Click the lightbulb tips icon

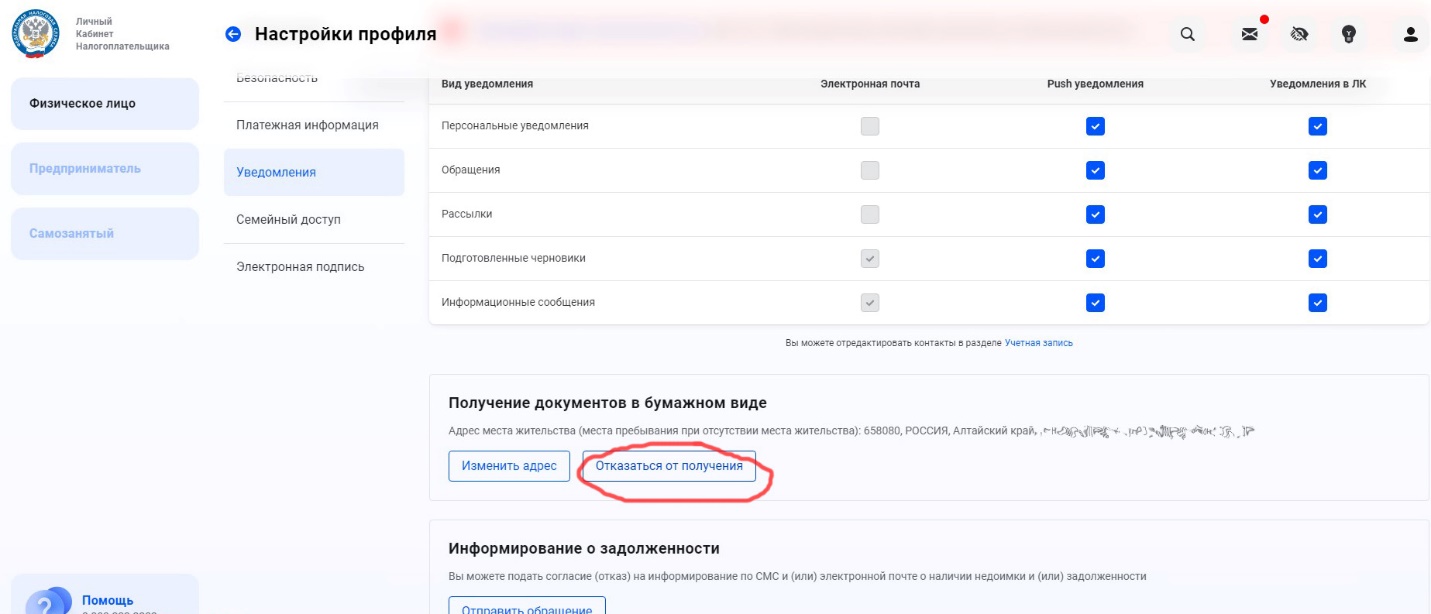(x=1348, y=34)
